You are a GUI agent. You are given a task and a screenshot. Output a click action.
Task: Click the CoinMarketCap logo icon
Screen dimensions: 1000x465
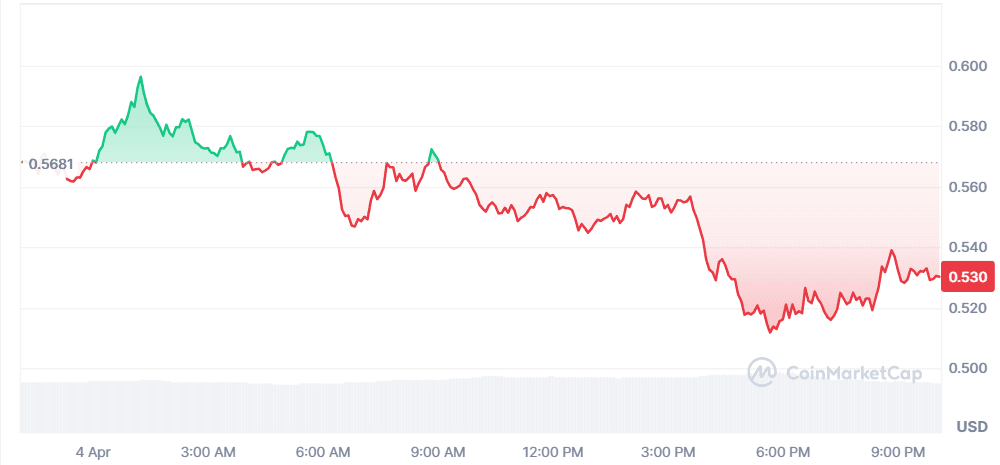point(762,373)
